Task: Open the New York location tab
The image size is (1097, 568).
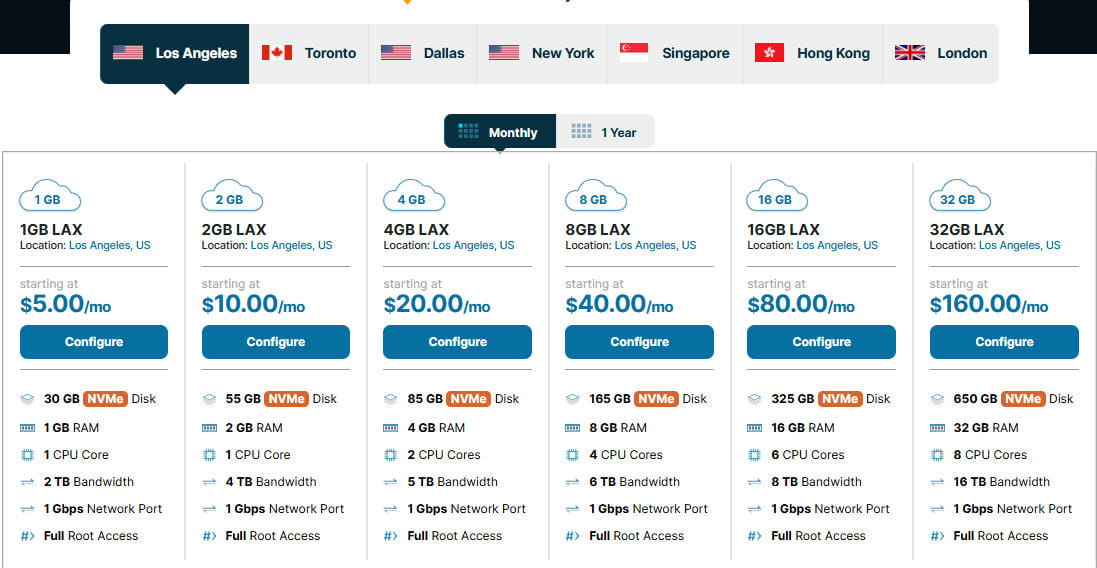Action: pyautogui.click(x=542, y=54)
